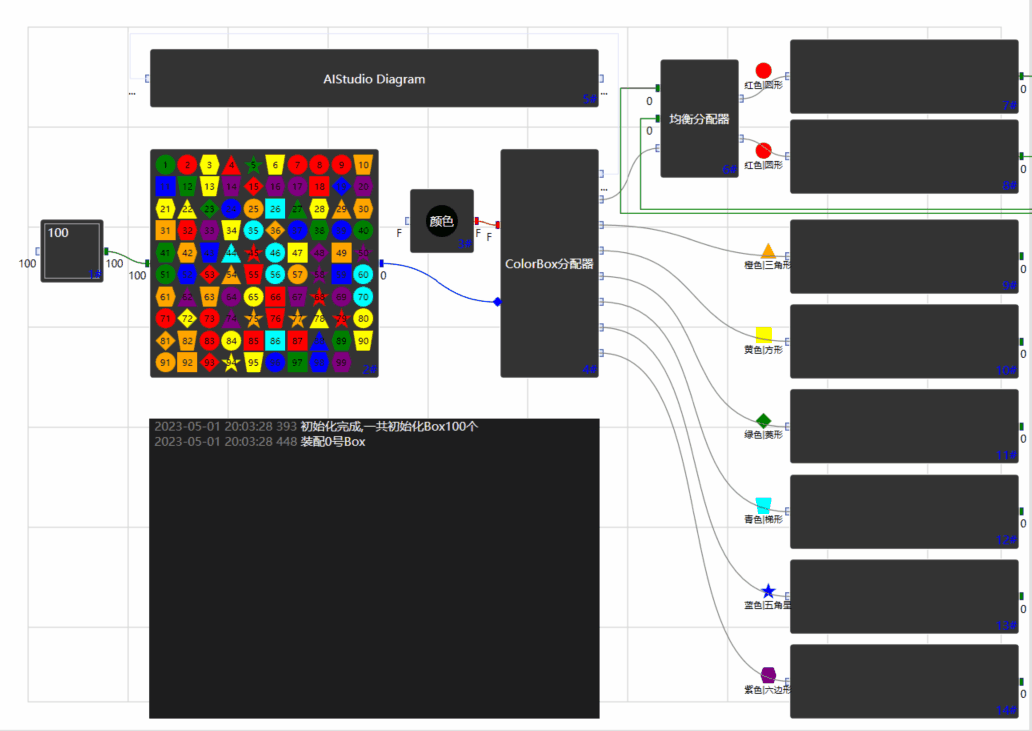Click the orange triangle shape icon

(768, 250)
